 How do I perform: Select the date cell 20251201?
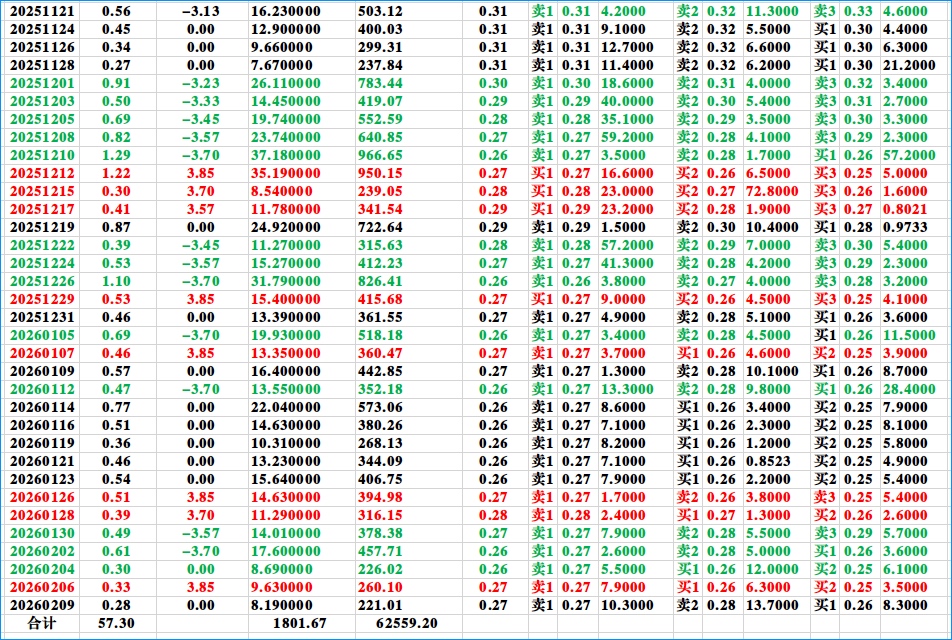click(42, 83)
